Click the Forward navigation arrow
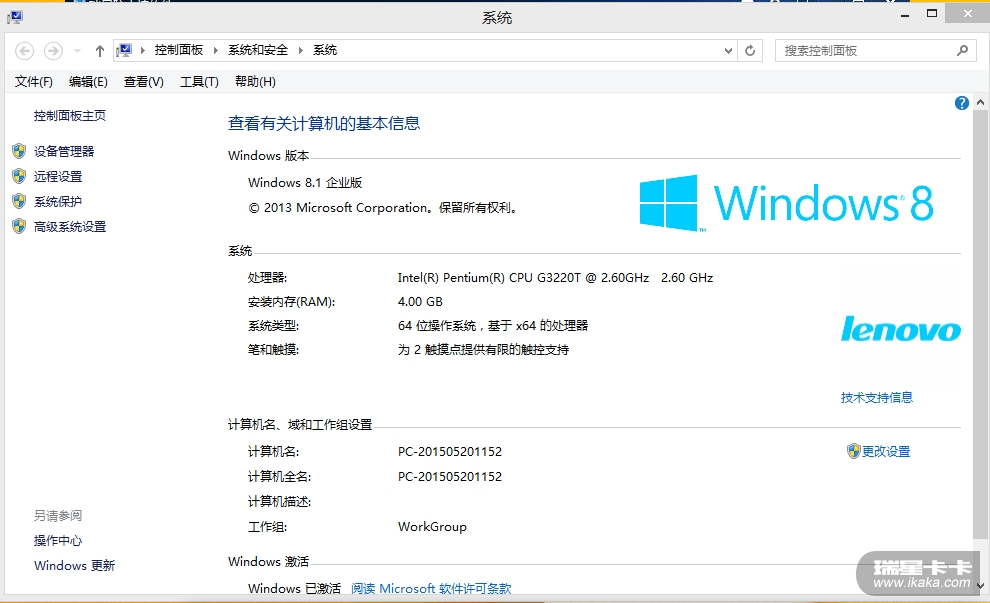This screenshot has height=603, width=990. coord(53,51)
